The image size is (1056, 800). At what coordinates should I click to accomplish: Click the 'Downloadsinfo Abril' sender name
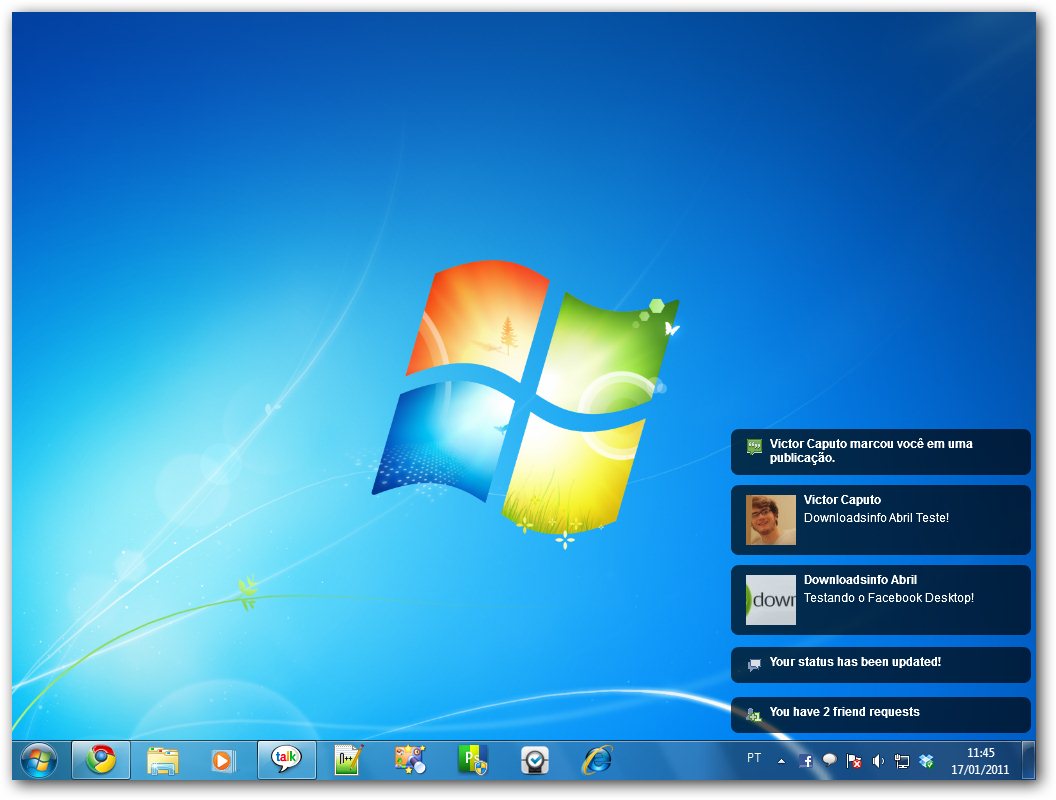(860, 580)
